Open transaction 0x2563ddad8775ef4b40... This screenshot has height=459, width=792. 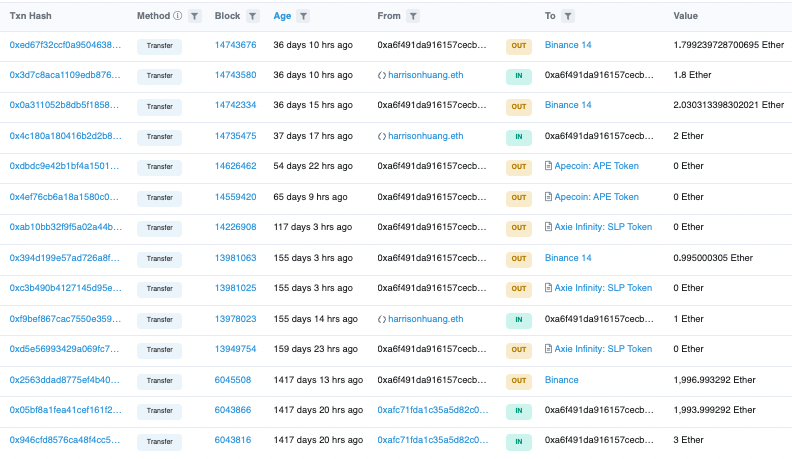tap(65, 380)
